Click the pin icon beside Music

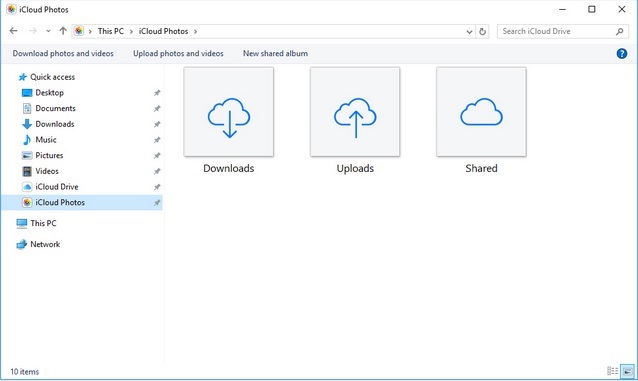pos(157,140)
